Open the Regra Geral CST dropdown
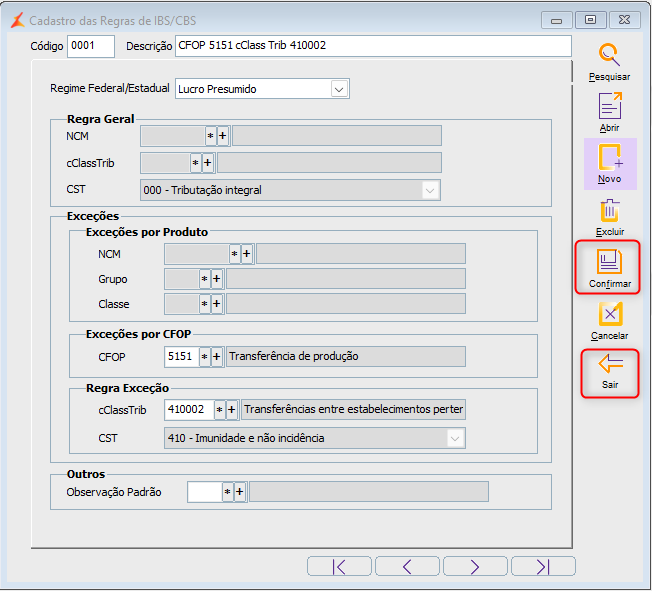Image resolution: width=652 pixels, height=591 pixels. [430, 190]
